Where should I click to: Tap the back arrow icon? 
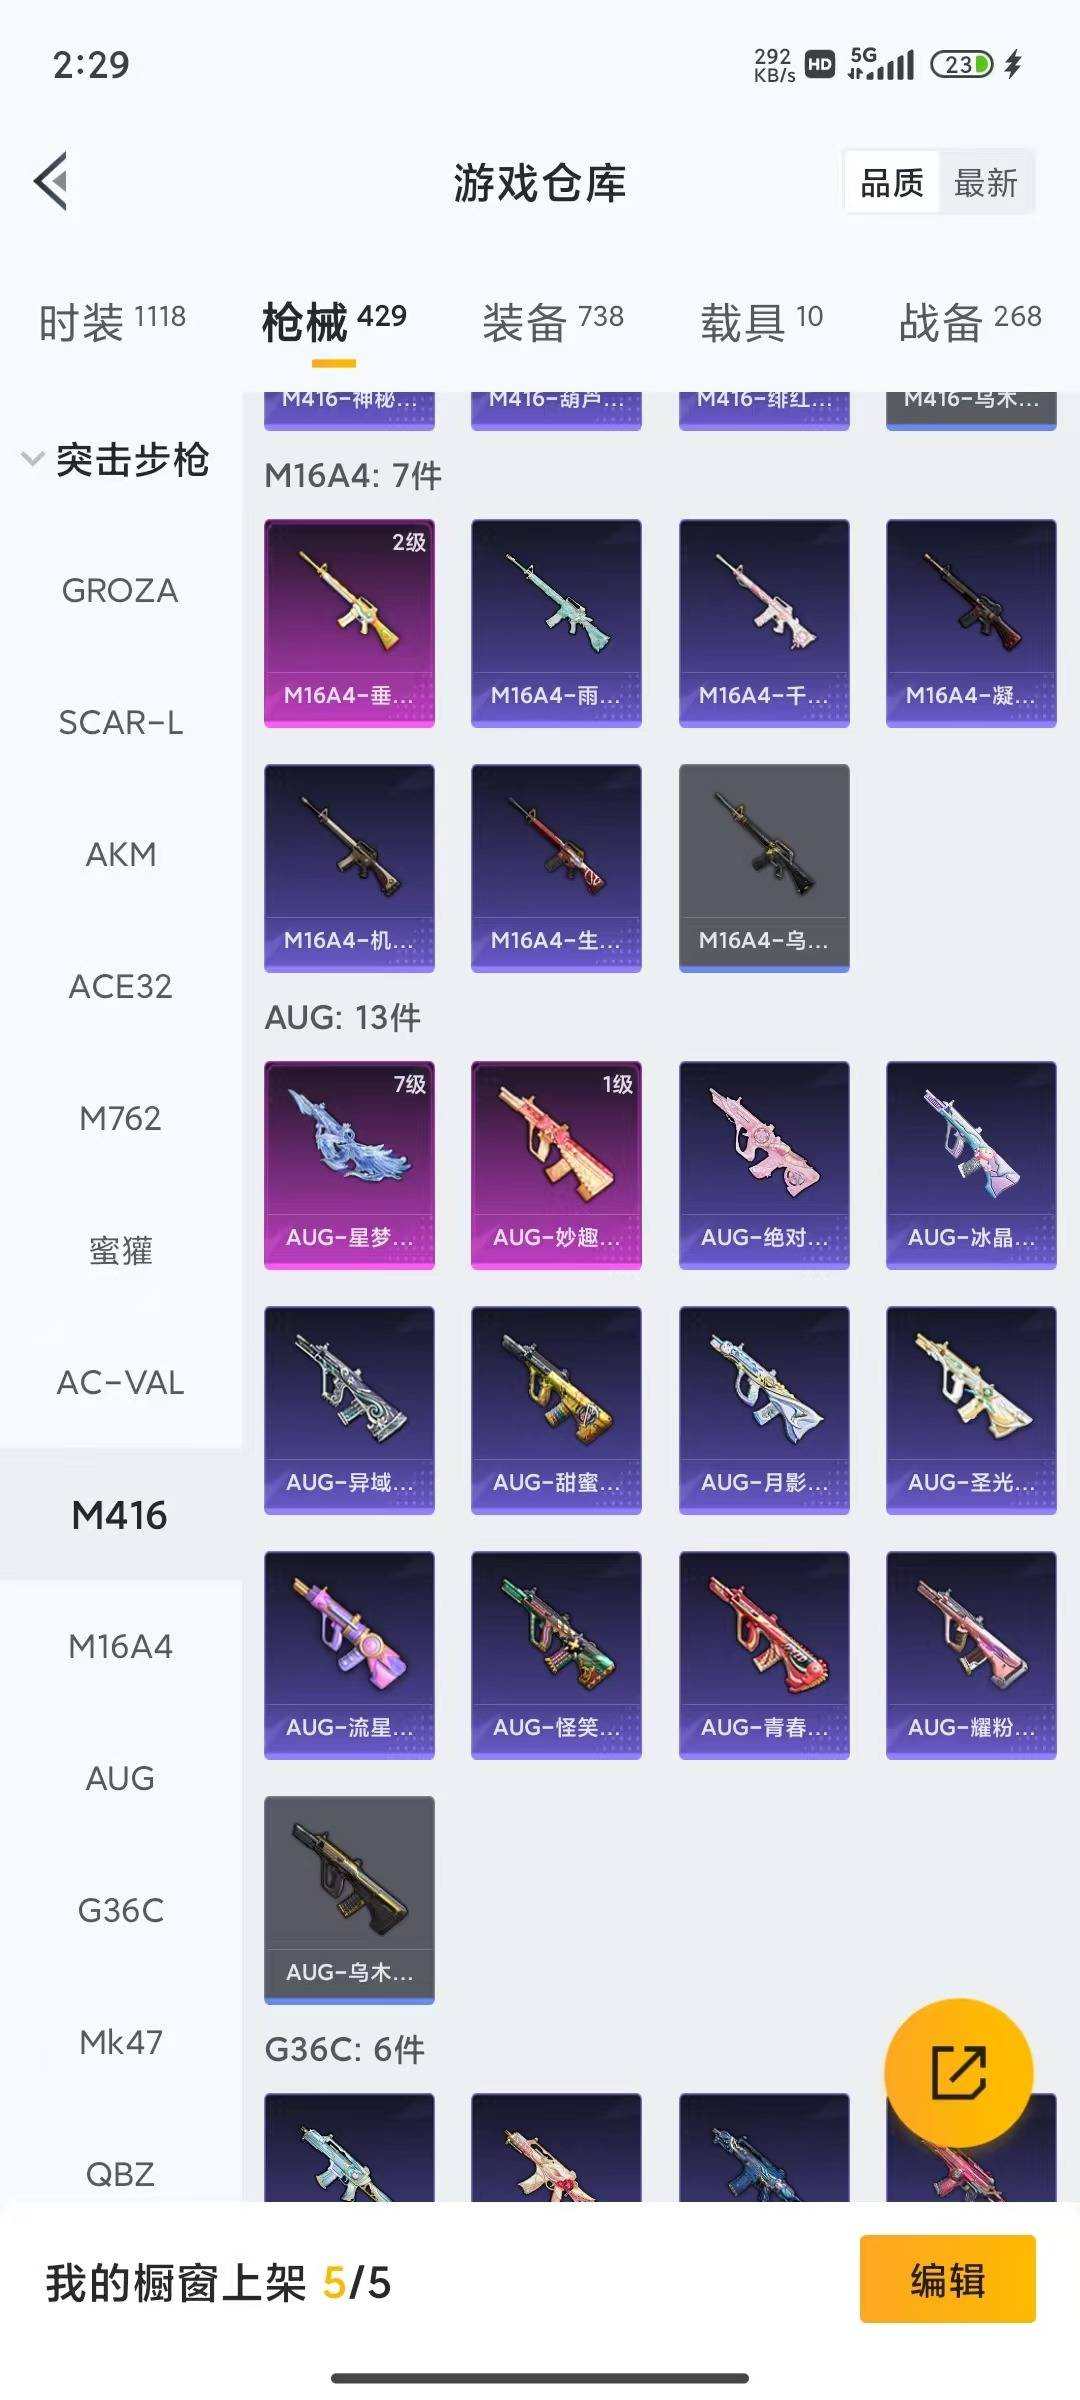pos(51,181)
